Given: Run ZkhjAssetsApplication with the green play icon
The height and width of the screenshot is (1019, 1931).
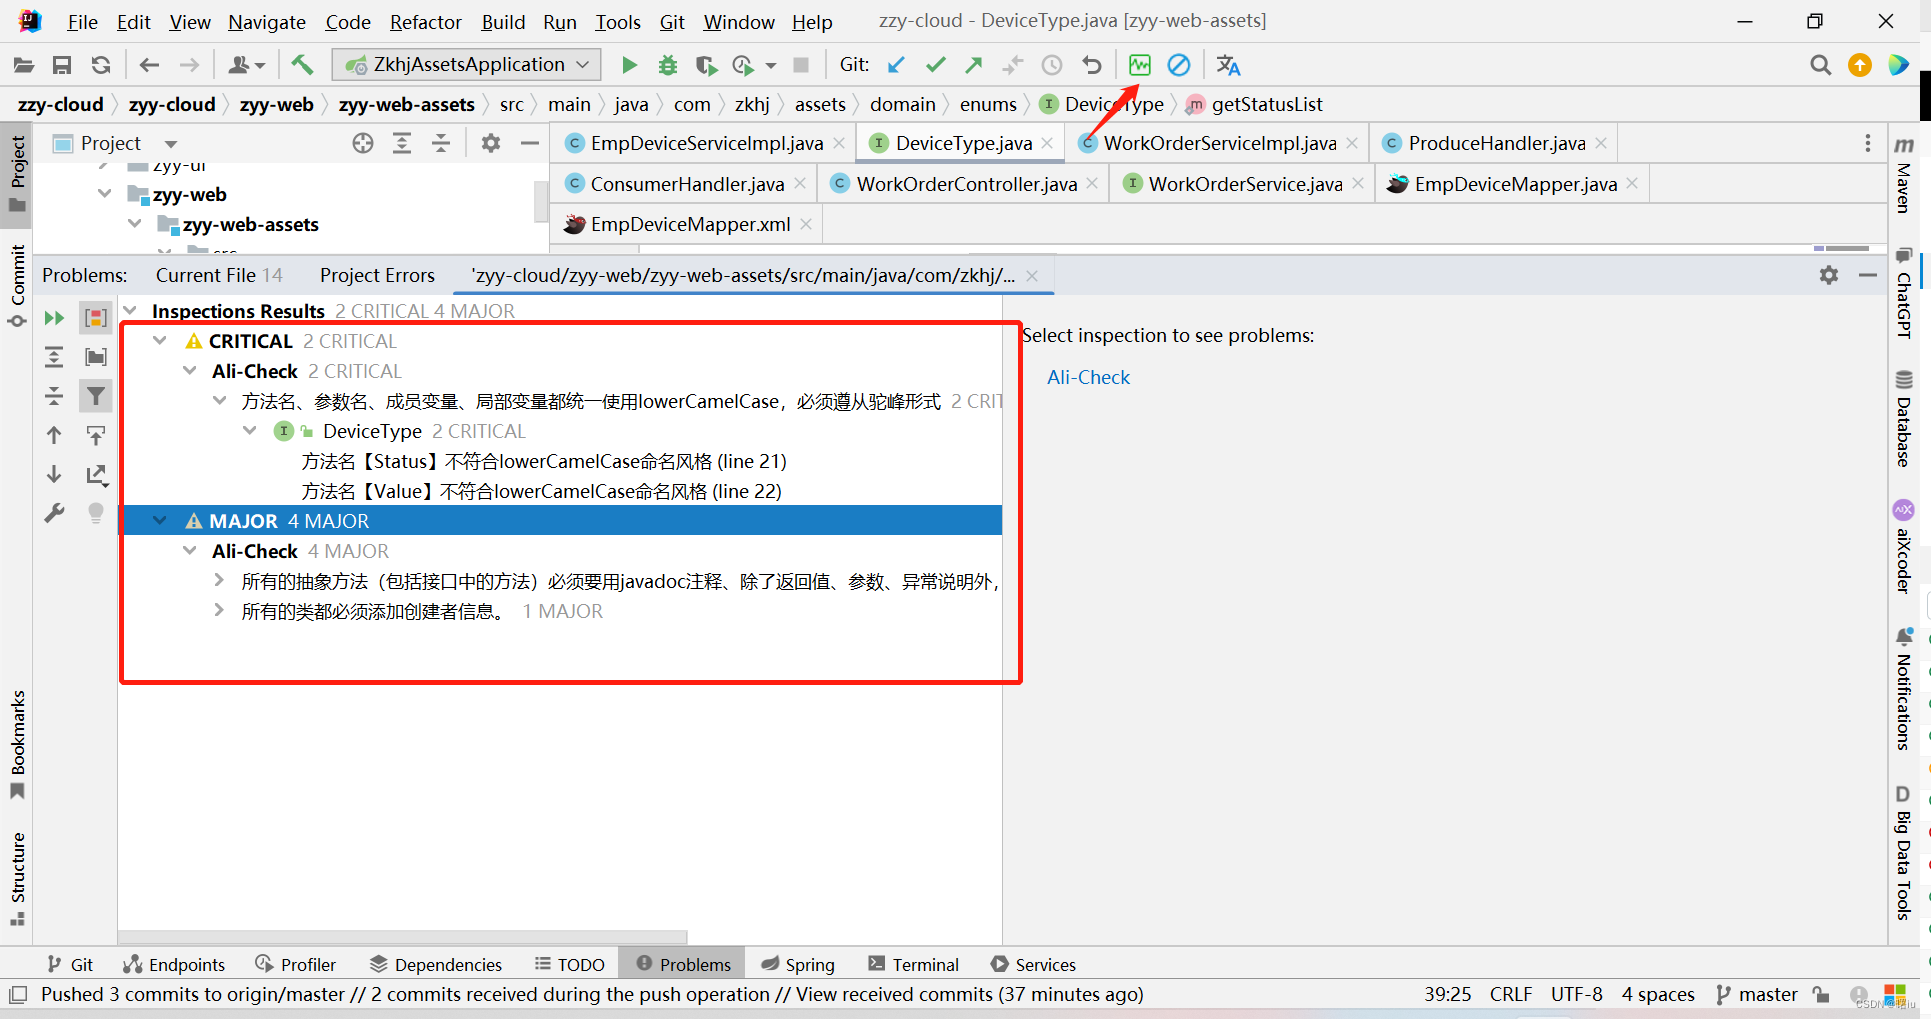Looking at the screenshot, I should tap(629, 65).
